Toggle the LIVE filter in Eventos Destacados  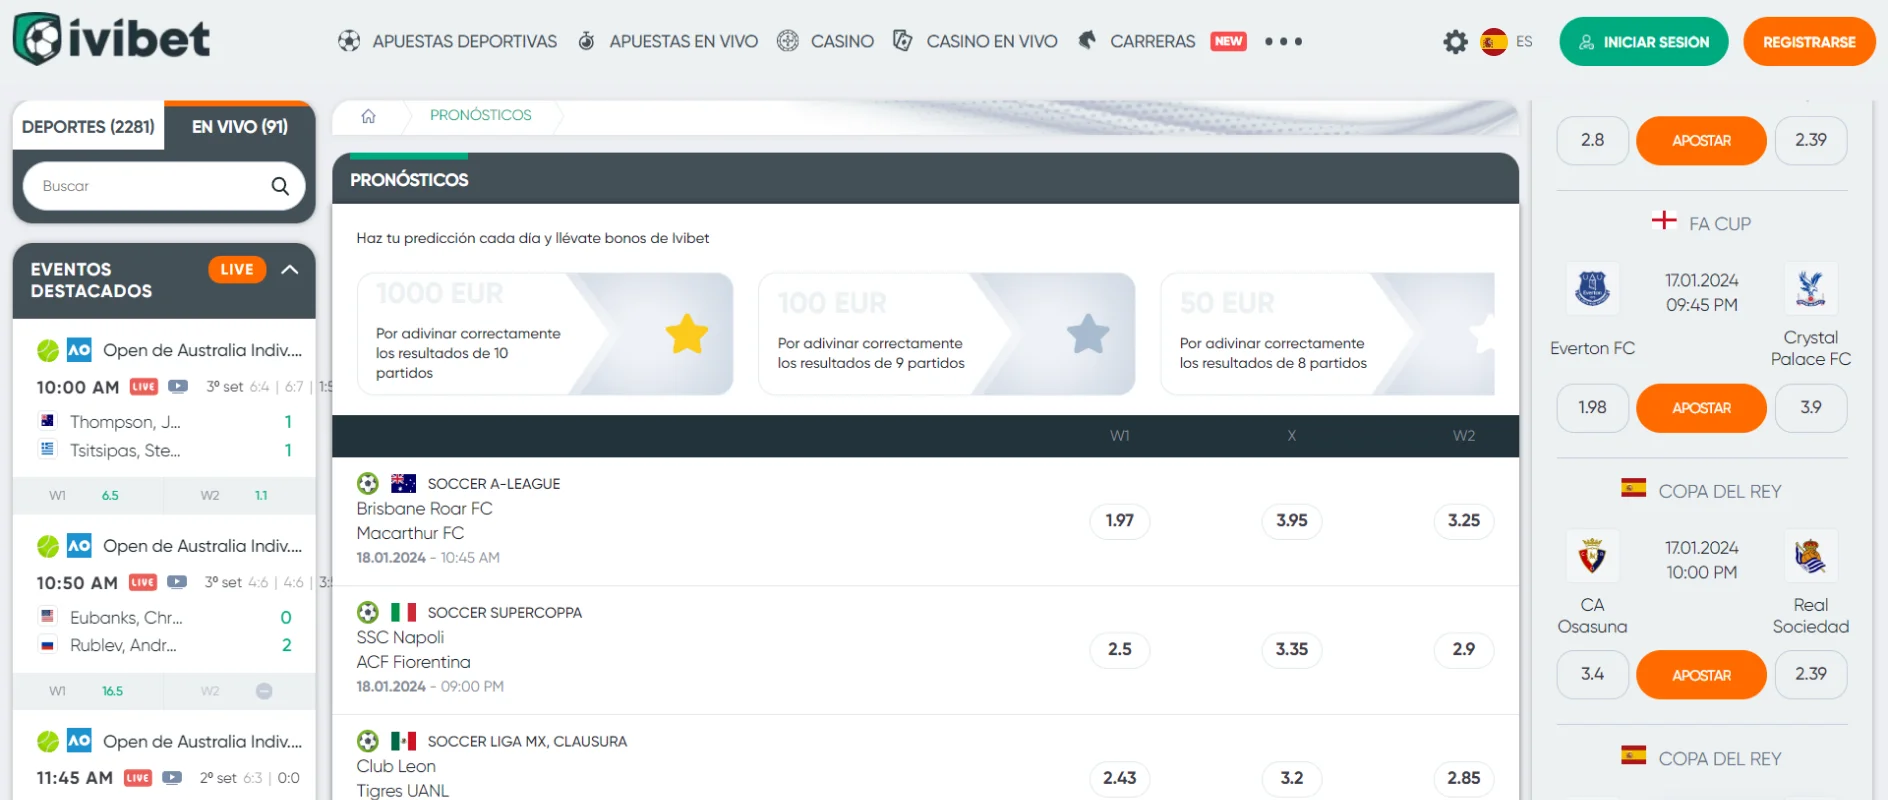[x=237, y=270]
